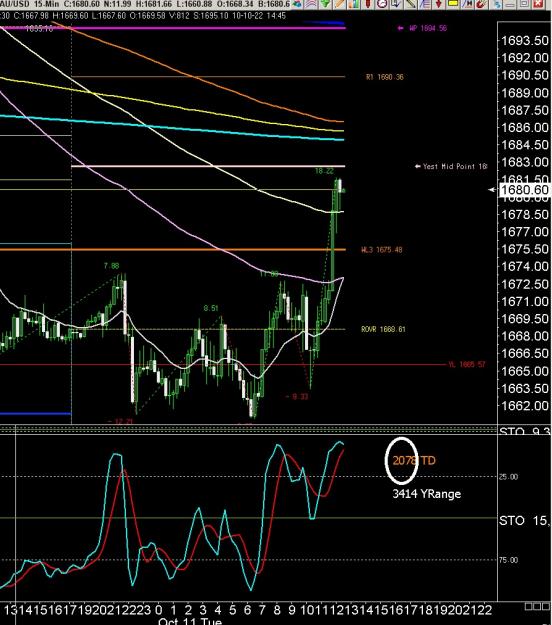The height and width of the screenshot is (625, 552).
Task: Click the orange 2078 TD label
Action: tap(414, 461)
